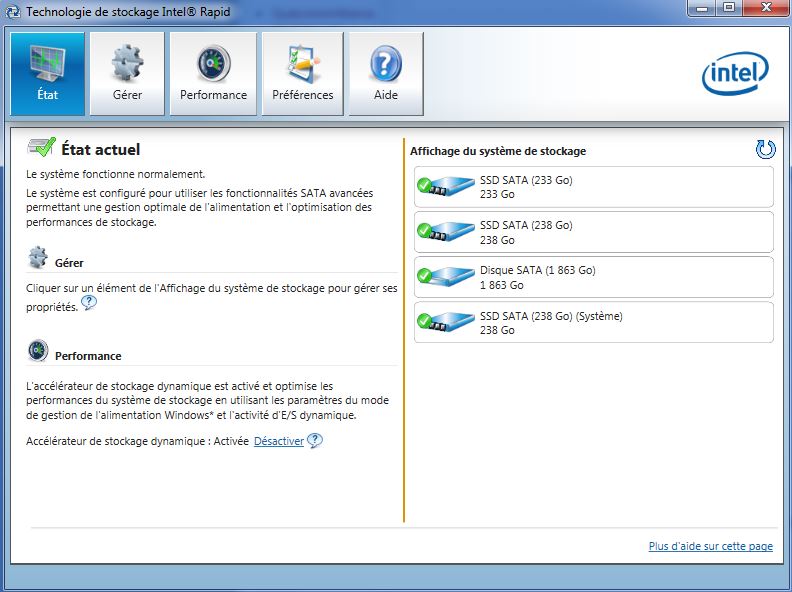This screenshot has height=592, width=792.
Task: Select the SSD SATA (238 Go) (Système) drive
Action: point(593,322)
